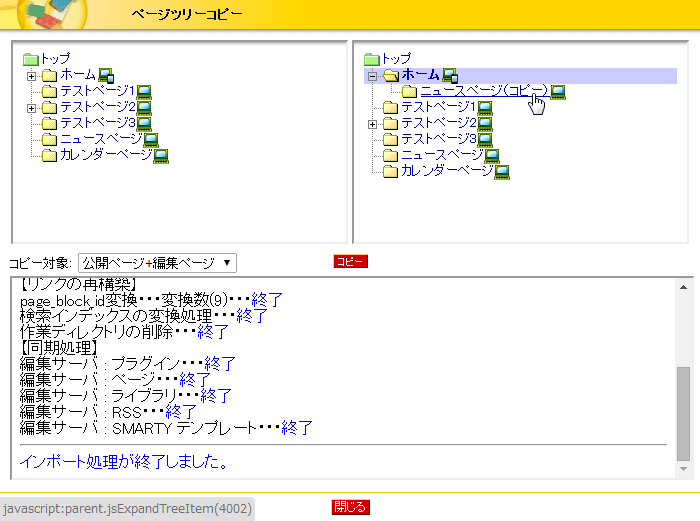Click 終了 after SMARTY テンプレート

click(297, 428)
